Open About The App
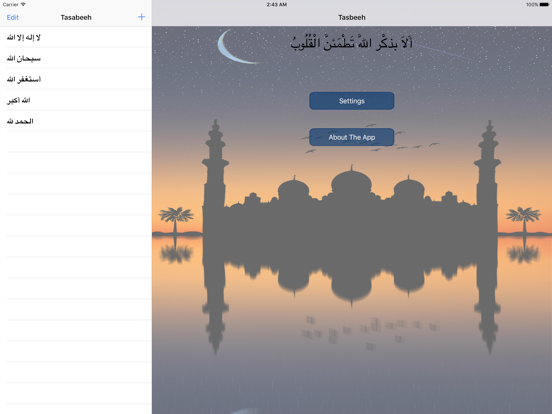This screenshot has height=414, width=552. coord(352,137)
